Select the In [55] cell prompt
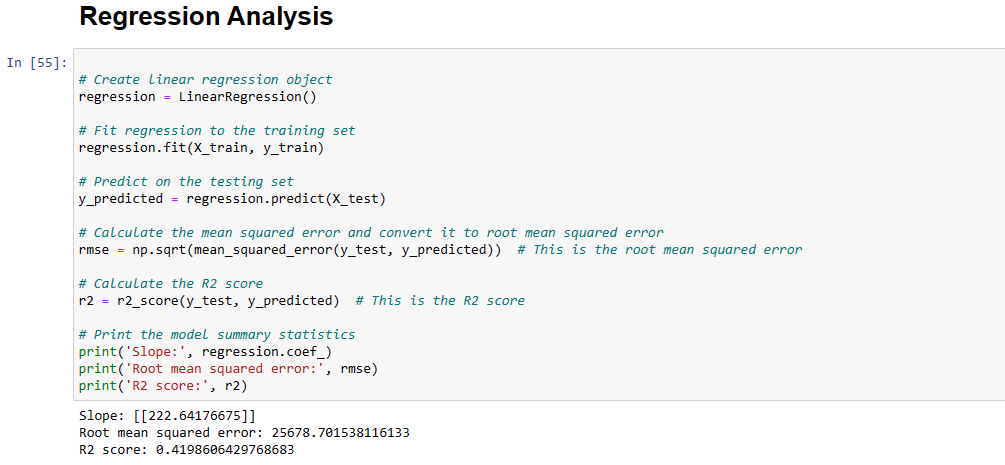The image size is (1005, 465). pyautogui.click(x=37, y=63)
